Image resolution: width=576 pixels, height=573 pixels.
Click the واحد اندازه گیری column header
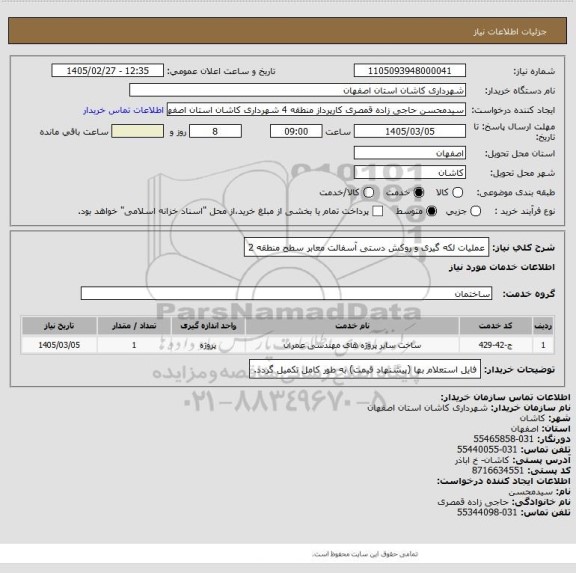click(208, 326)
